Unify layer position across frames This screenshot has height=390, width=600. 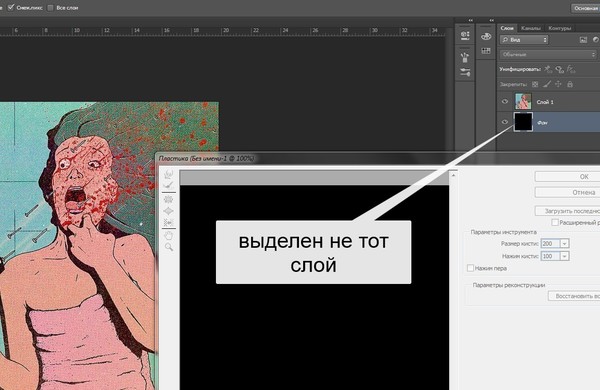[x=548, y=69]
